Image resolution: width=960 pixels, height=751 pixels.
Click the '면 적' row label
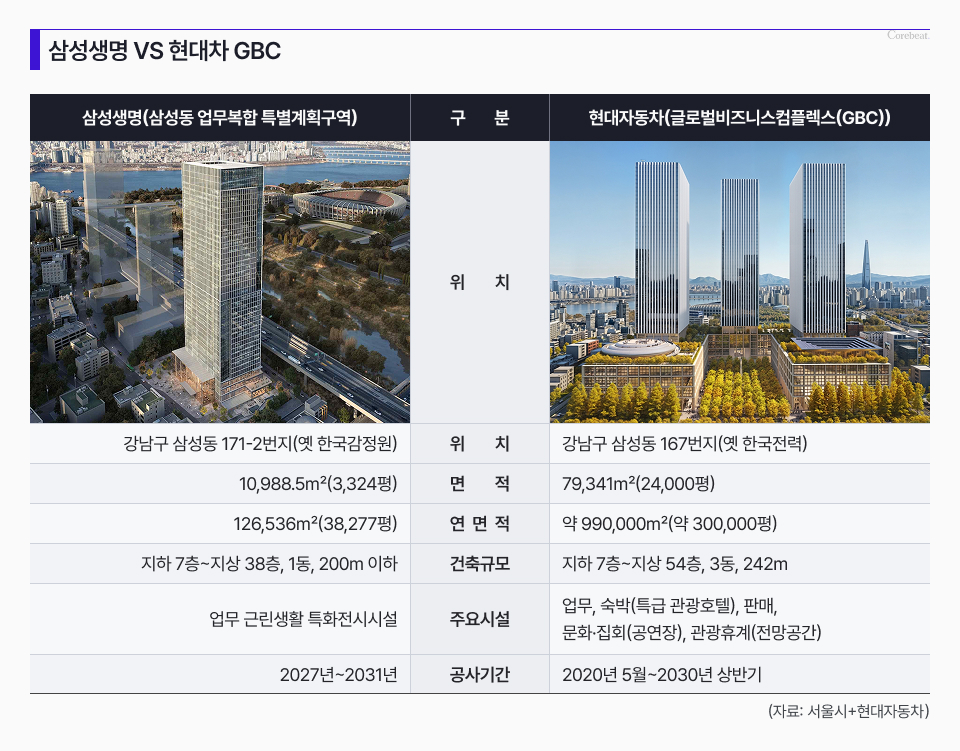click(480, 484)
